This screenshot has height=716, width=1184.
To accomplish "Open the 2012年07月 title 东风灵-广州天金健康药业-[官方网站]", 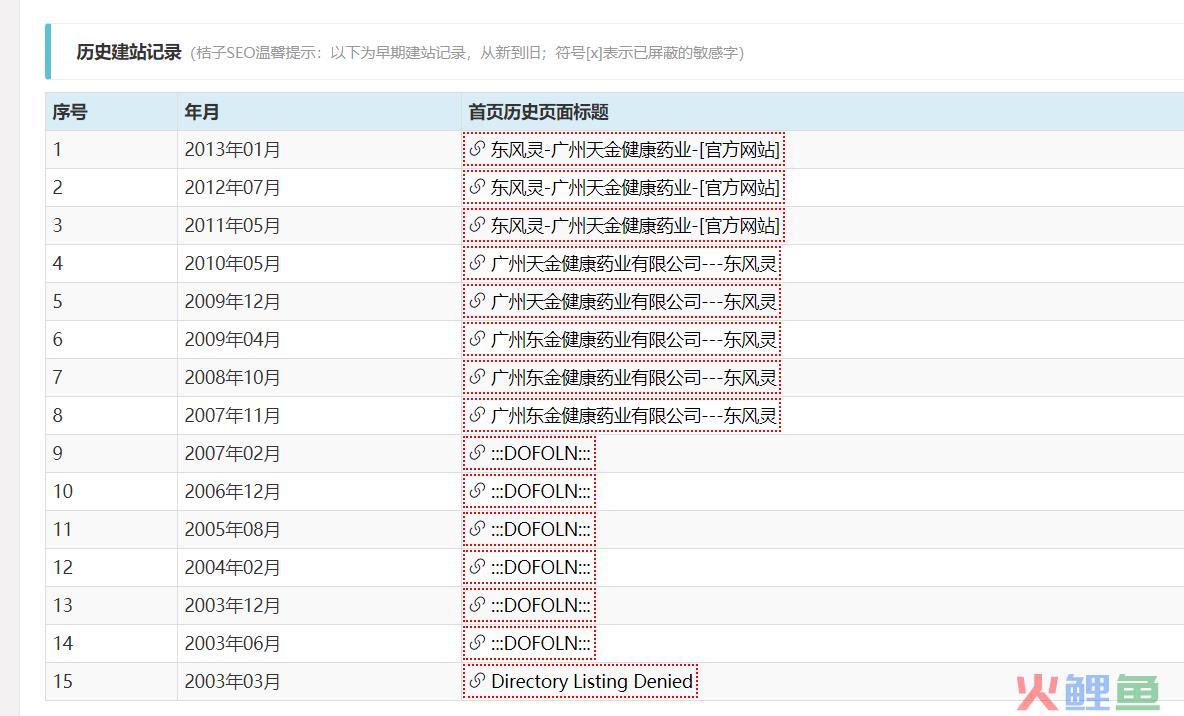I will 635,187.
